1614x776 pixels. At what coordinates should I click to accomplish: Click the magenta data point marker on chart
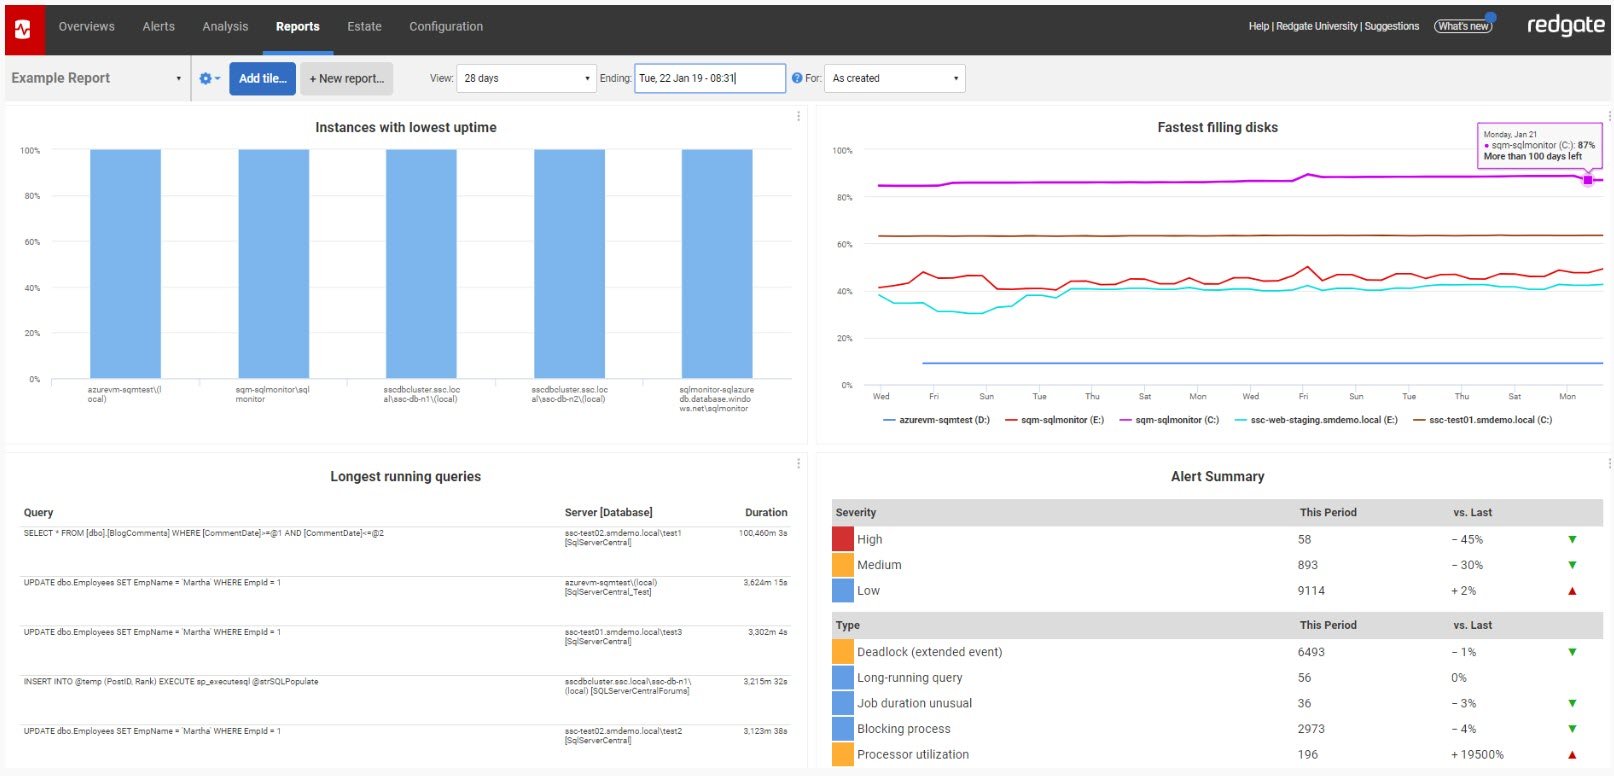[x=1587, y=180]
